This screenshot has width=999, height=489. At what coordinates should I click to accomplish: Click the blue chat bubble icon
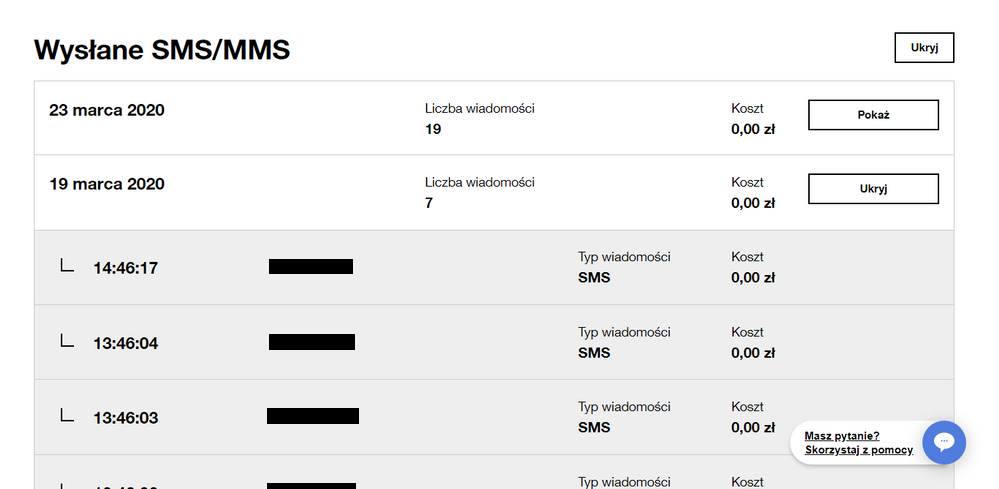coord(943,442)
